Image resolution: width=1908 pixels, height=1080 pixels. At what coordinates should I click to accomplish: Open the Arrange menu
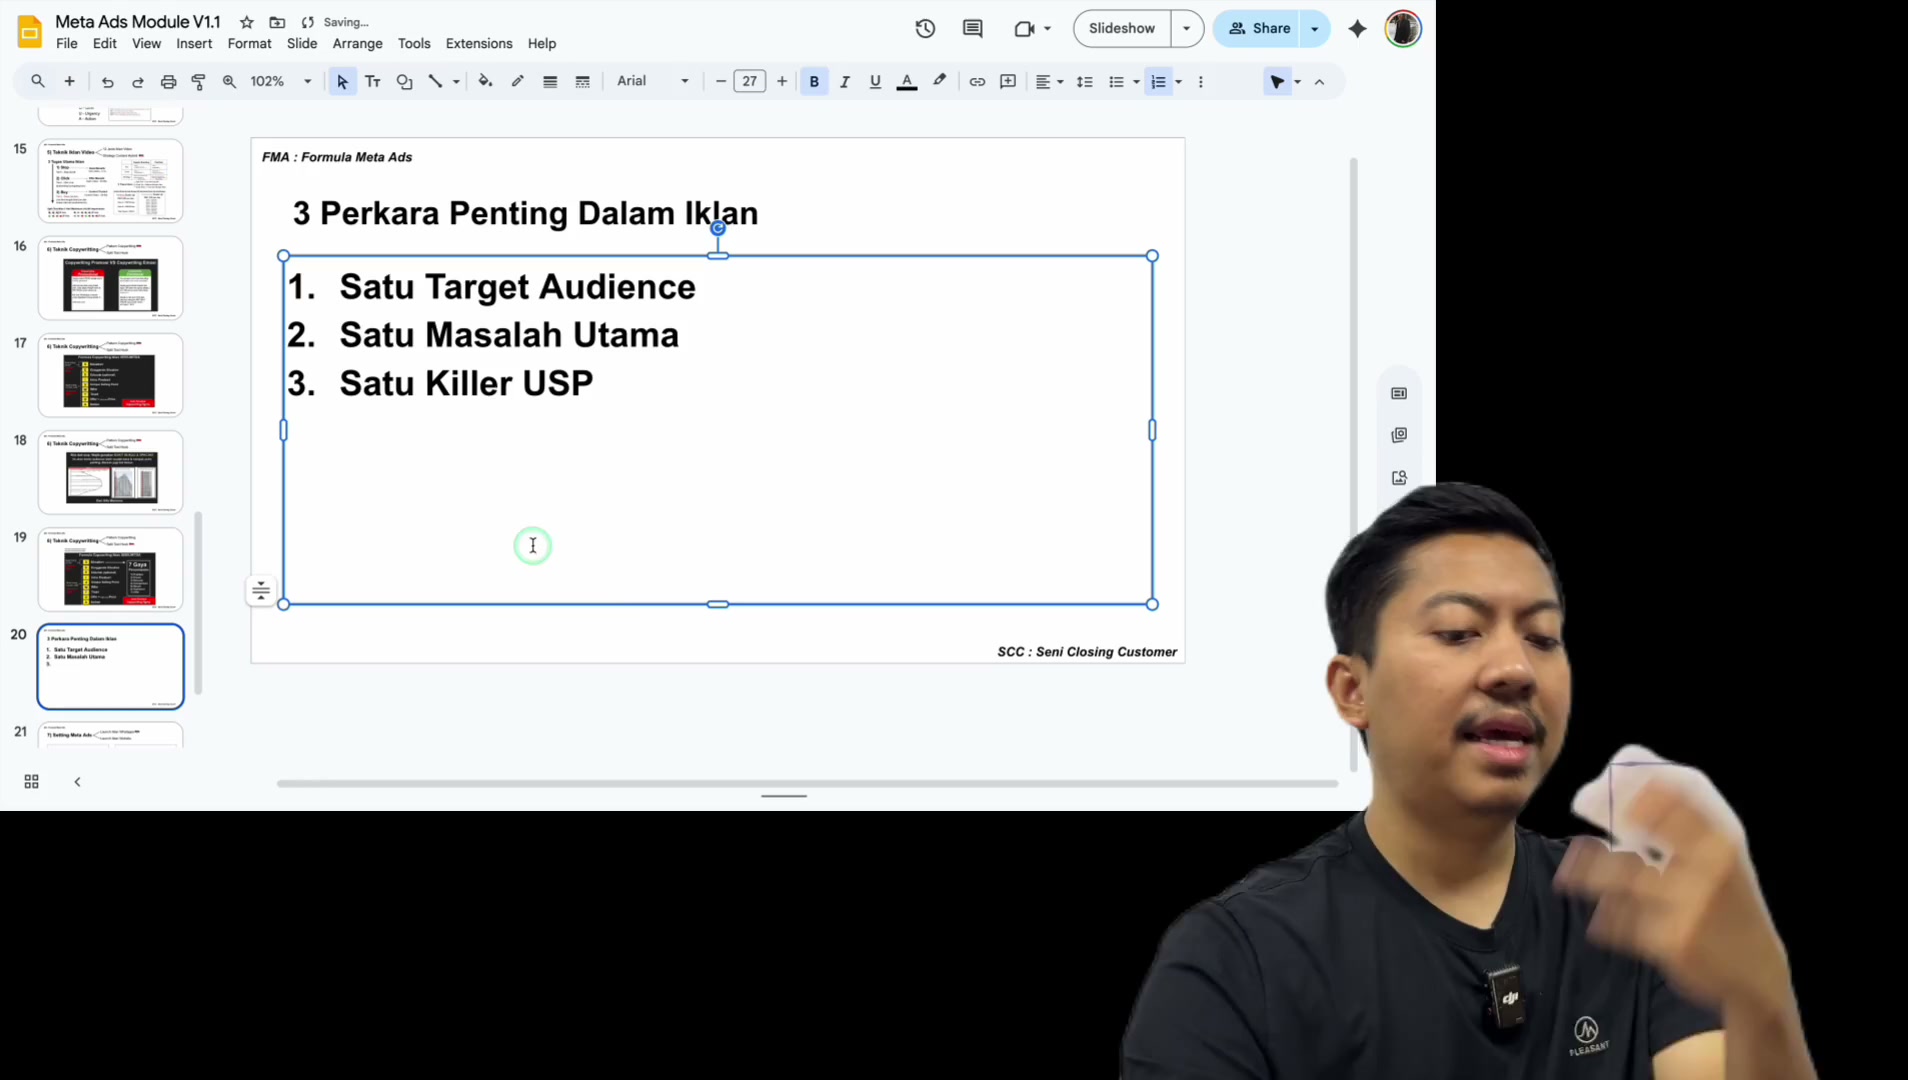coord(358,44)
